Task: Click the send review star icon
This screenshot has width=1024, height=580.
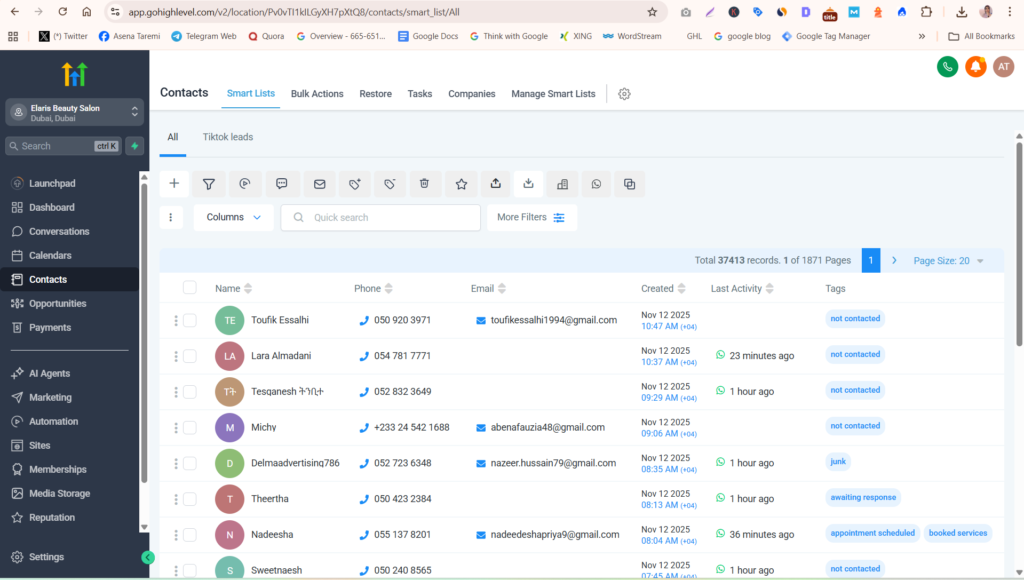Action: pyautogui.click(x=461, y=184)
